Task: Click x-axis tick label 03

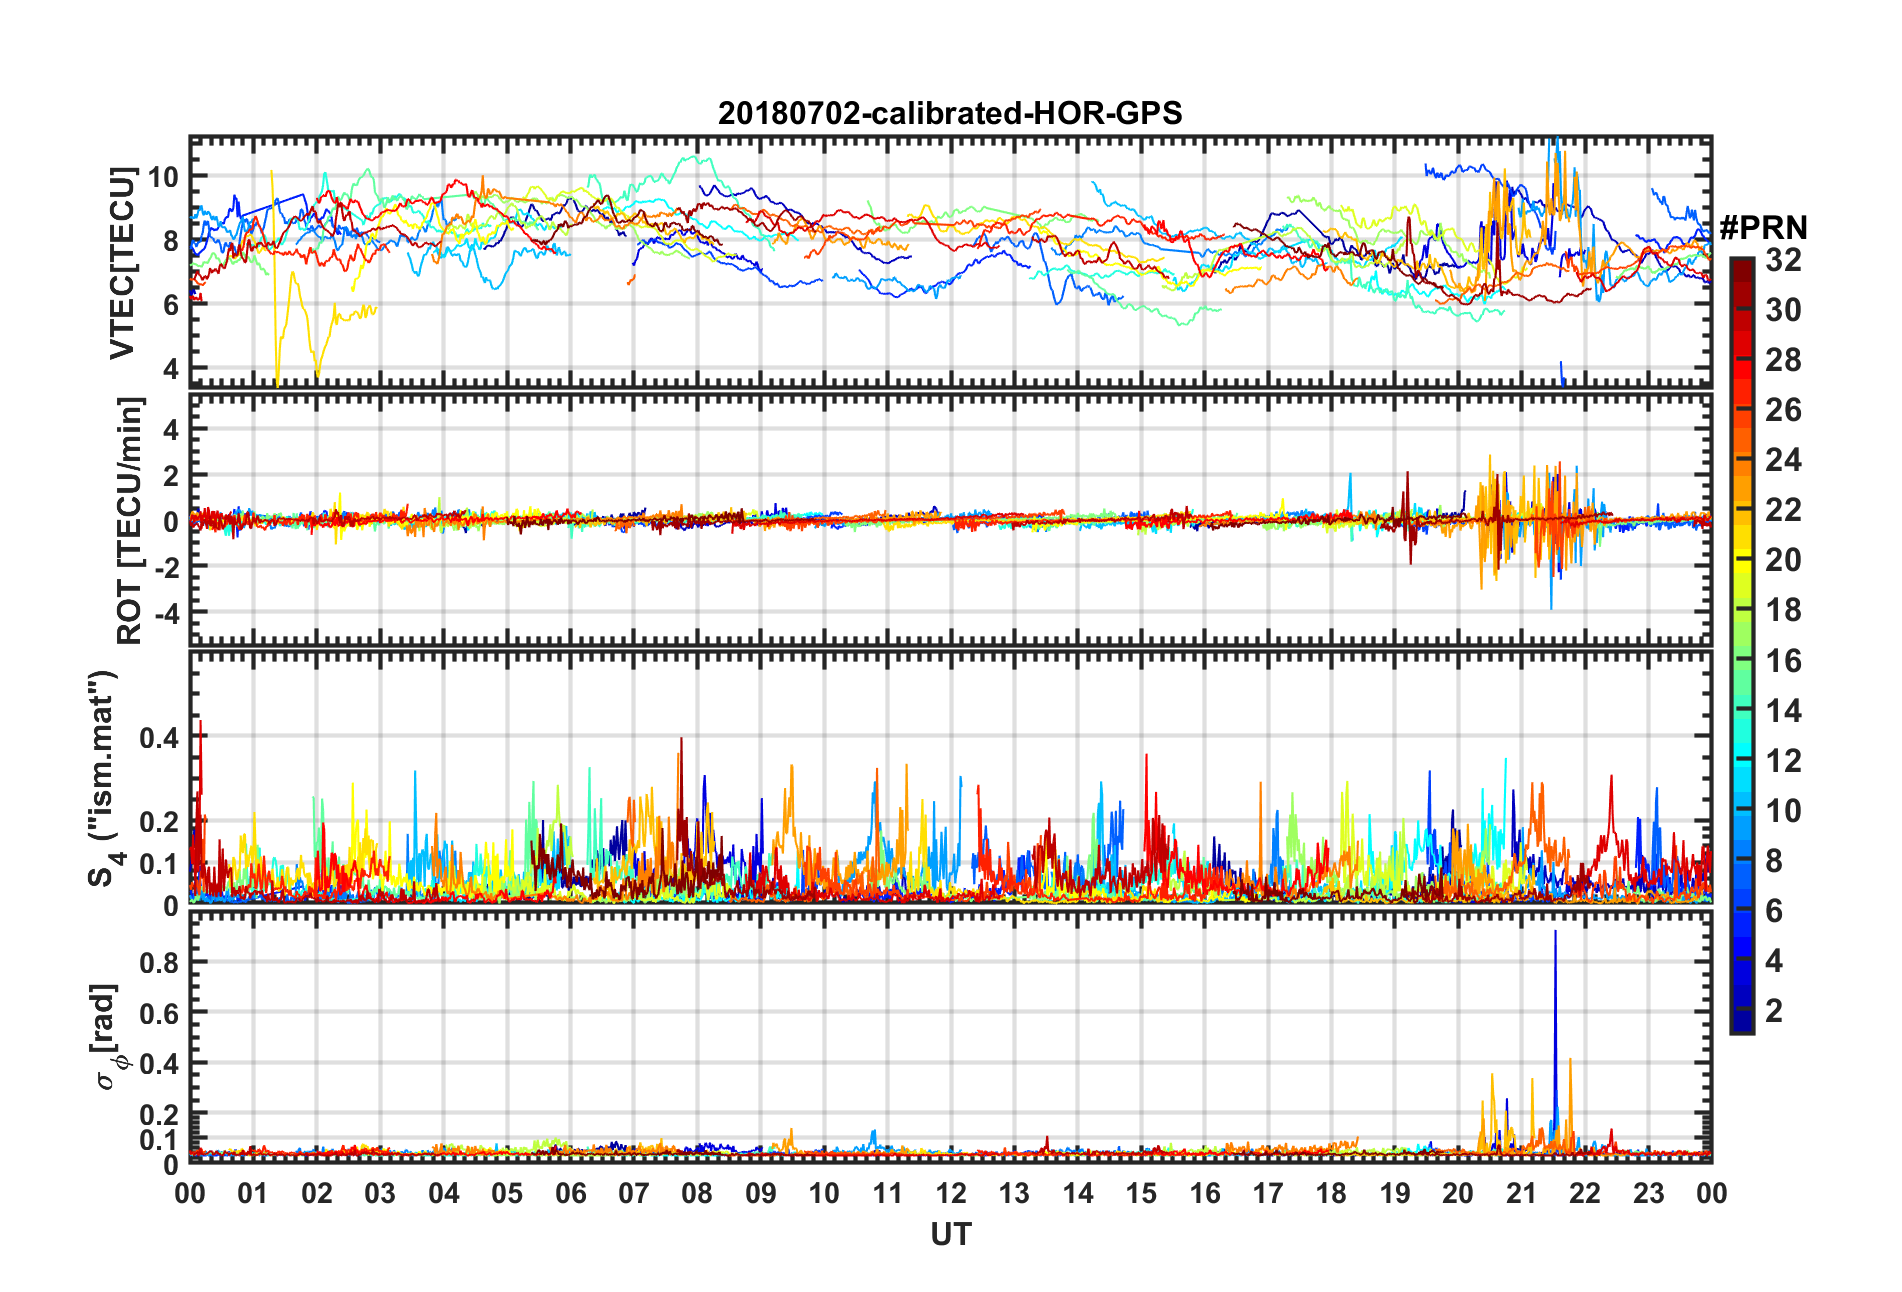Action: 380,1194
